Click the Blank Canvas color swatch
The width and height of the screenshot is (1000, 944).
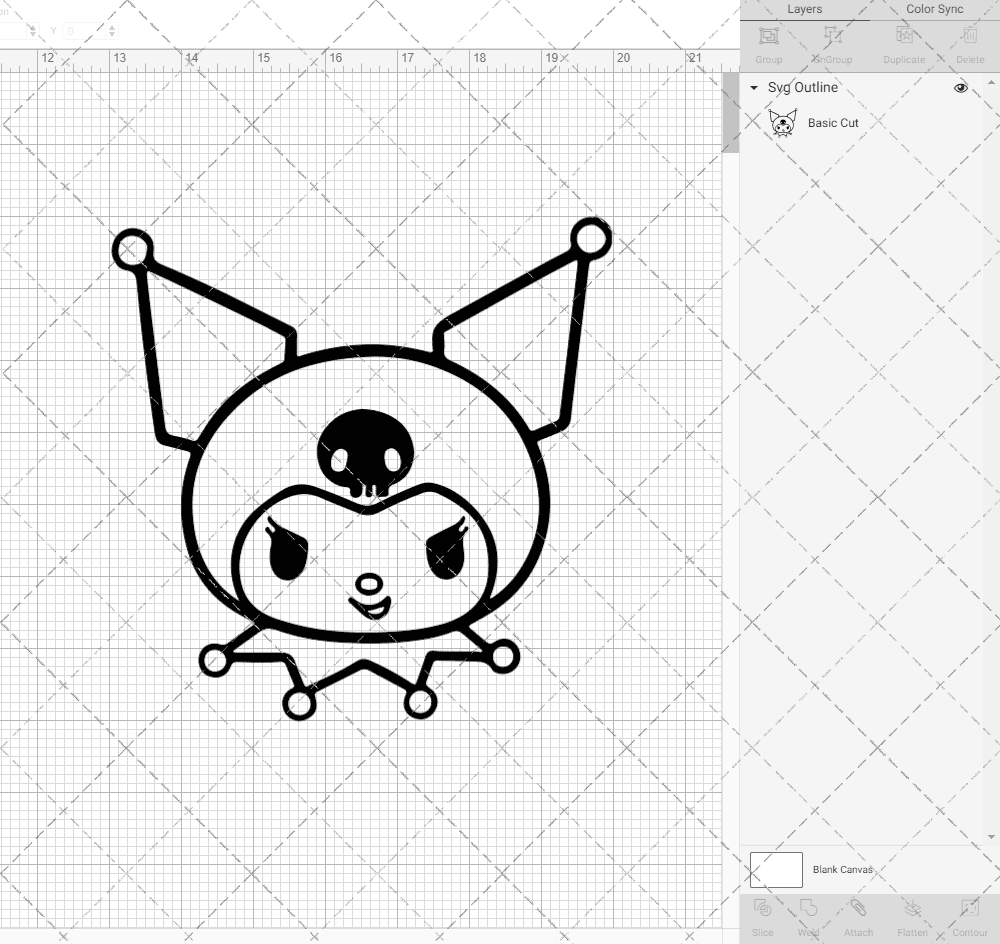pos(776,869)
